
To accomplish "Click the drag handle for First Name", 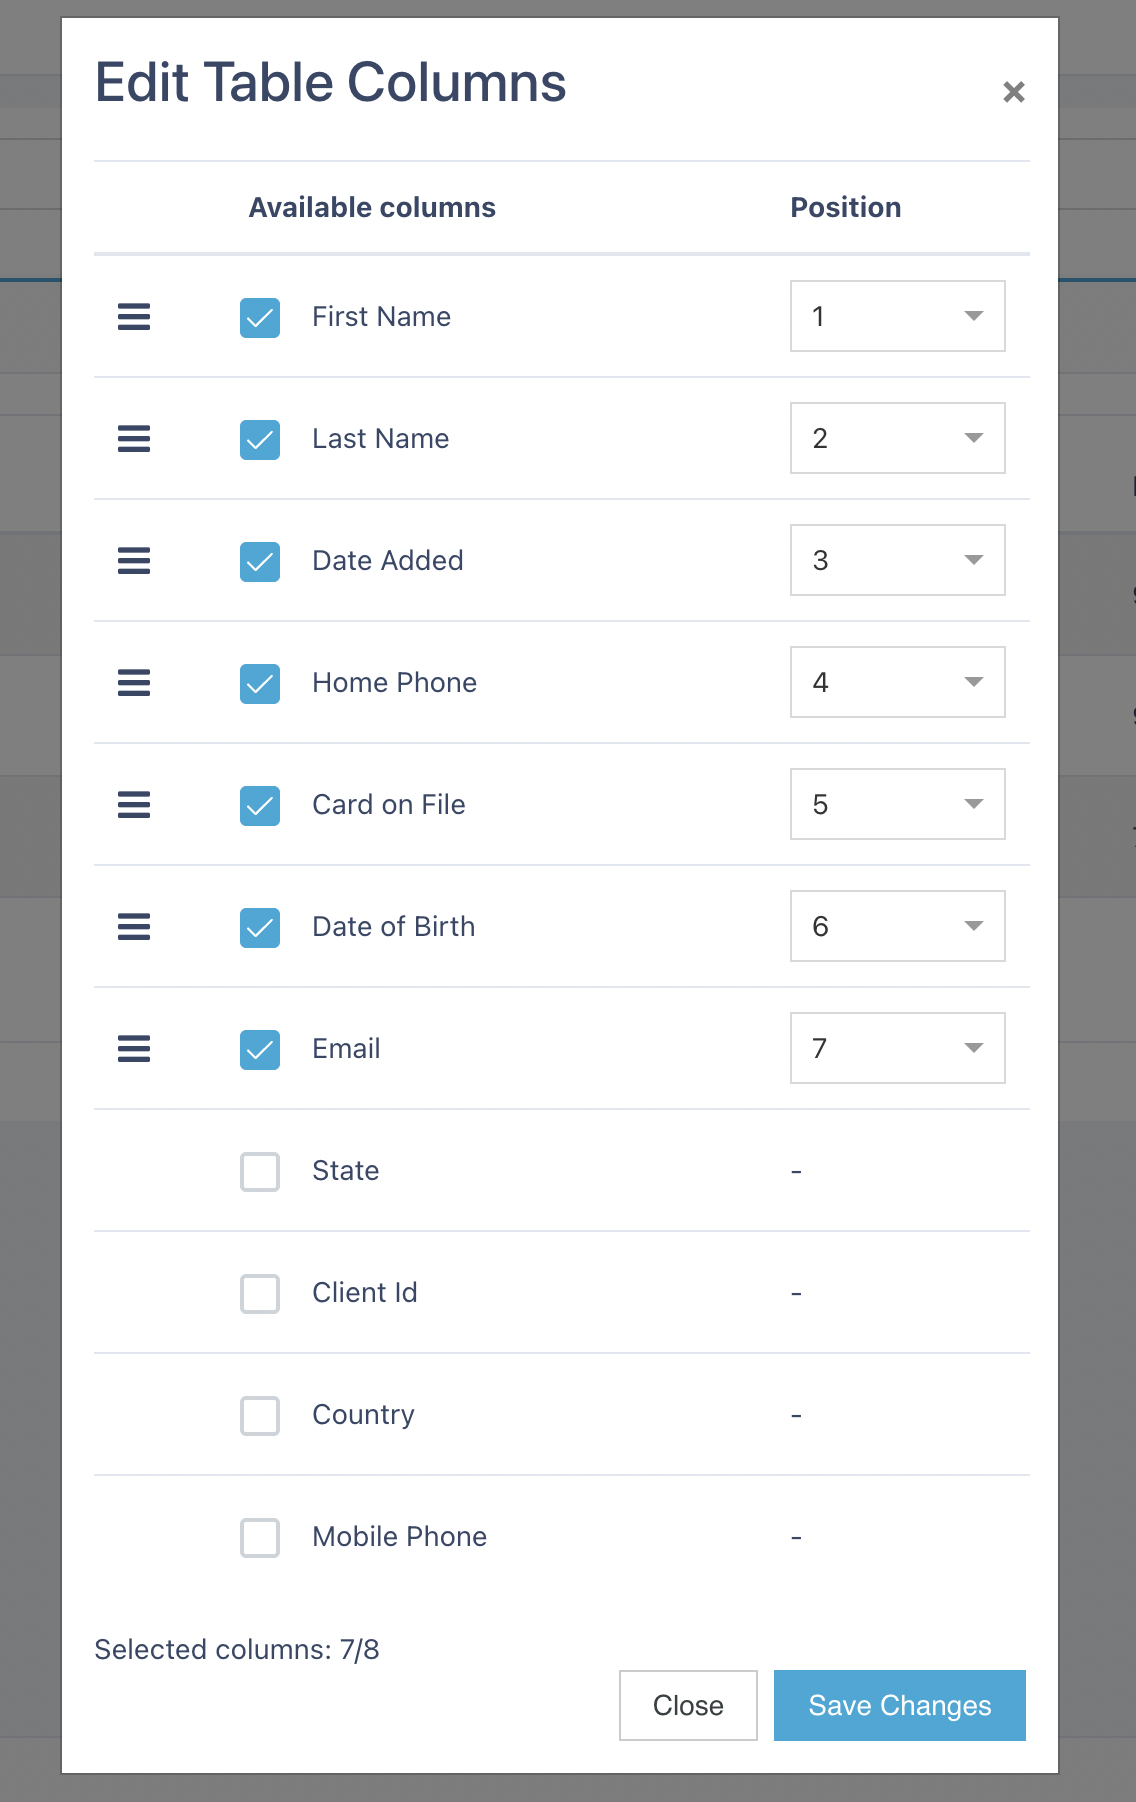I will coord(134,317).
